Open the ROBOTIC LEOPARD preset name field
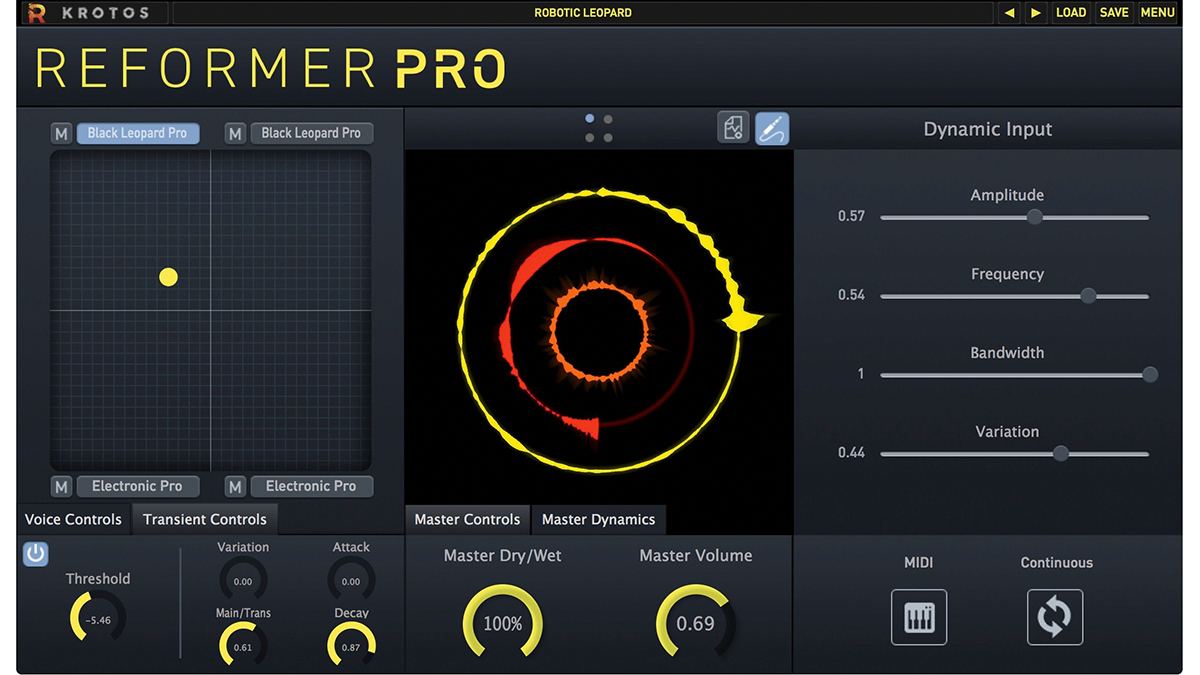The height and width of the screenshot is (675, 1200). [x=583, y=13]
